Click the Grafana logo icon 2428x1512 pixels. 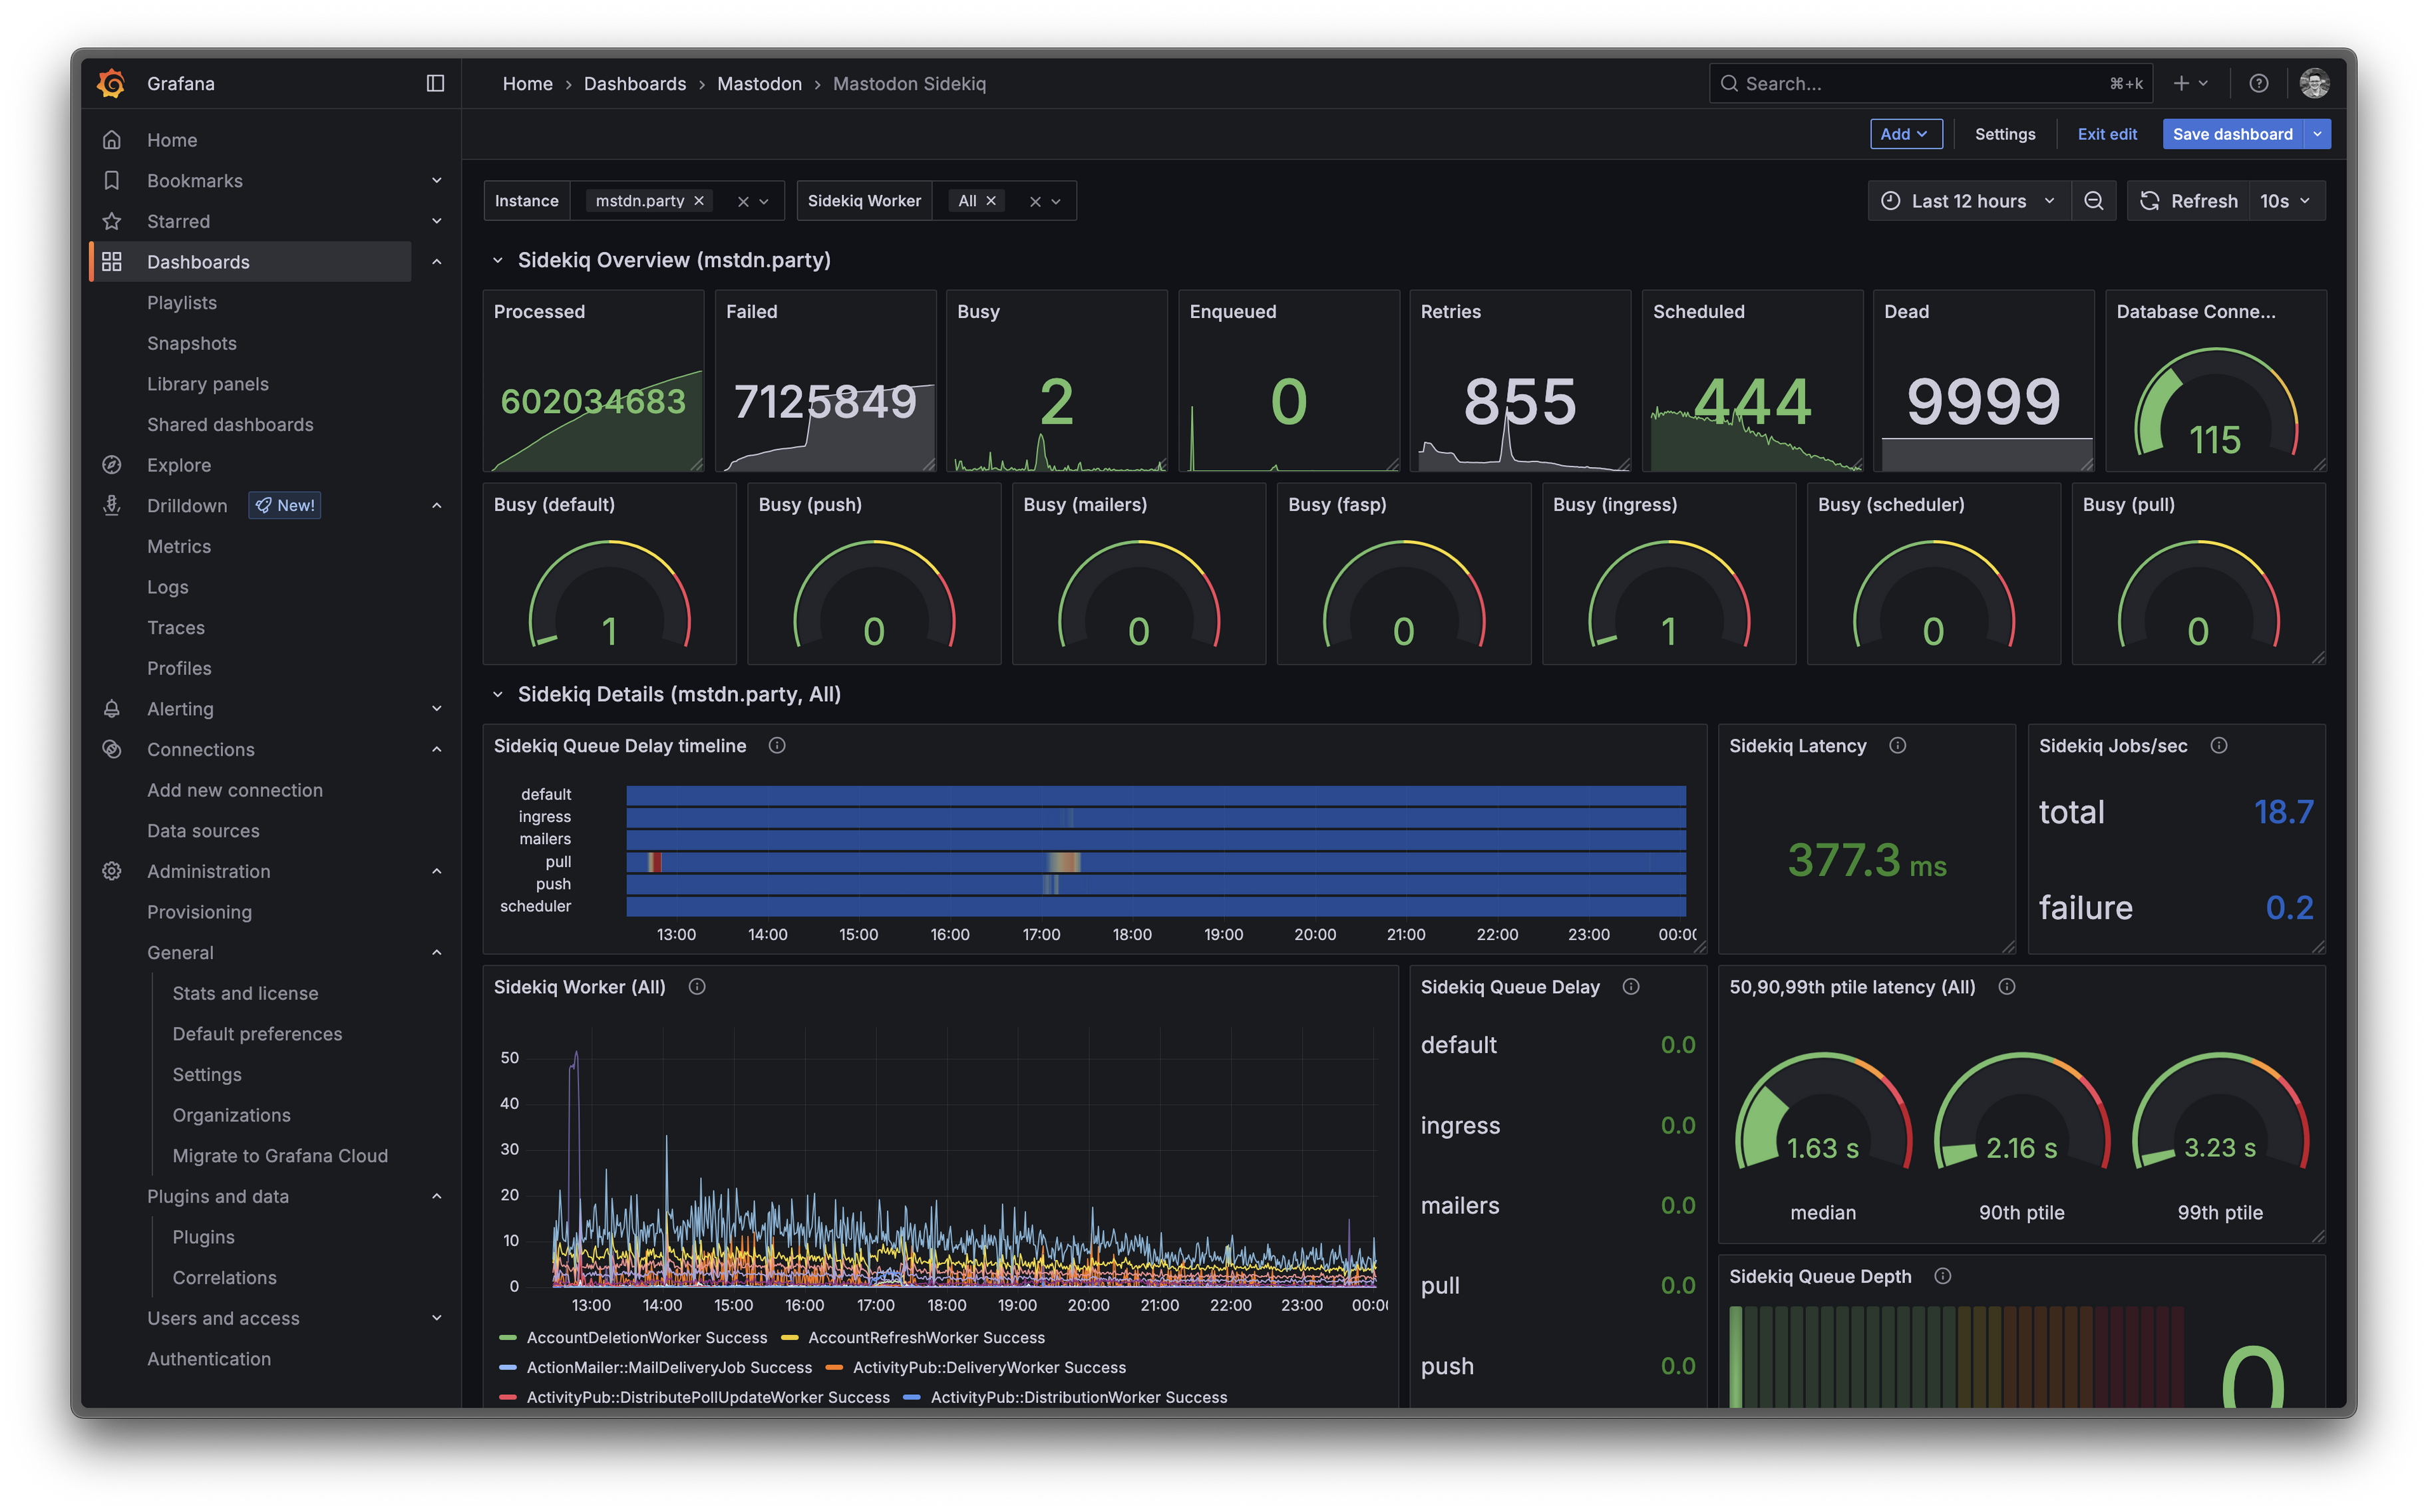[111, 83]
